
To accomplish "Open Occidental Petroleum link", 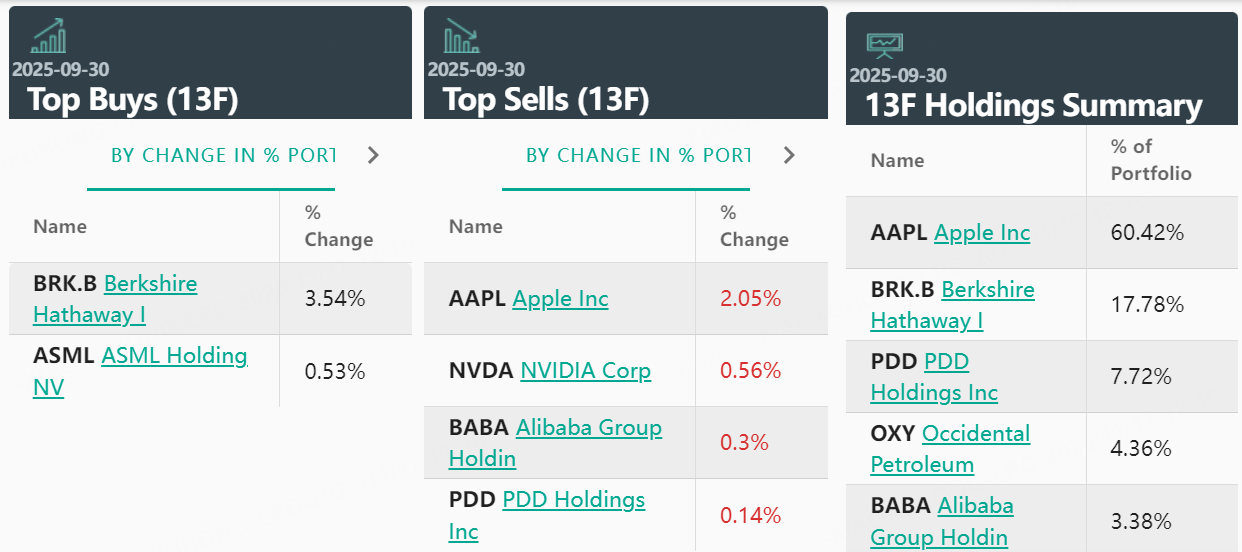I will [x=975, y=434].
